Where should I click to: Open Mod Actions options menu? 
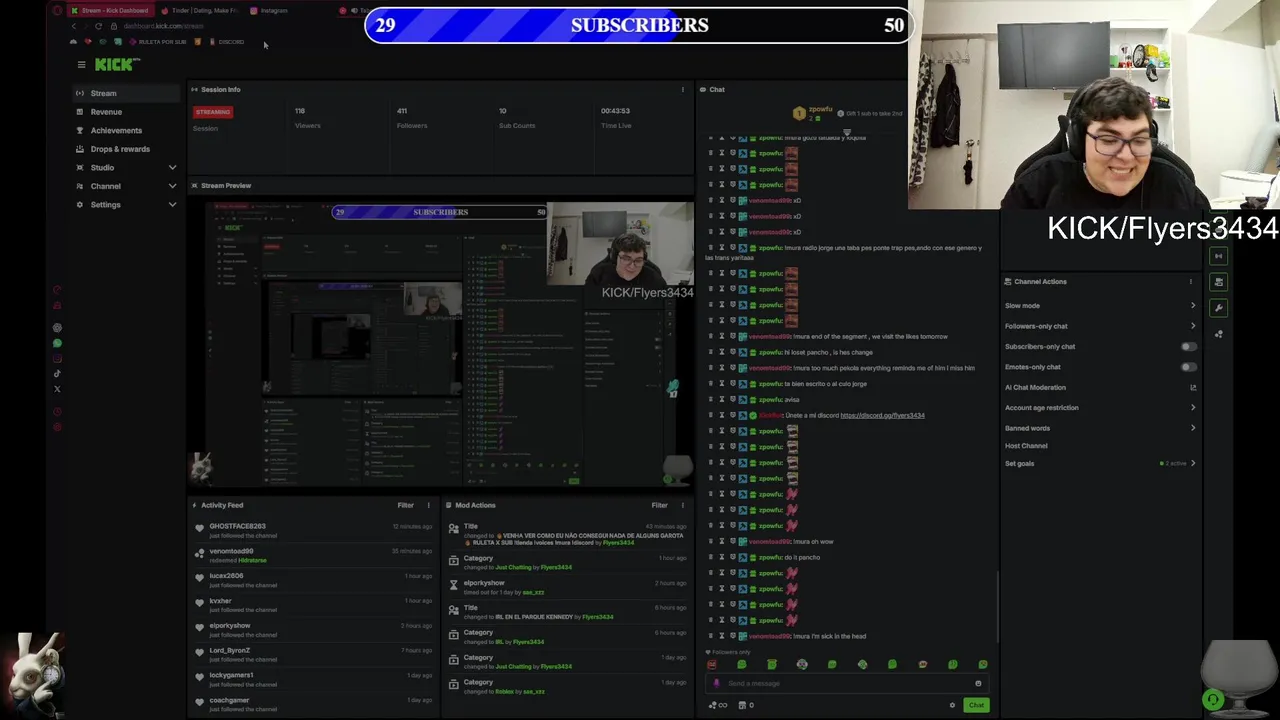pyautogui.click(x=683, y=505)
